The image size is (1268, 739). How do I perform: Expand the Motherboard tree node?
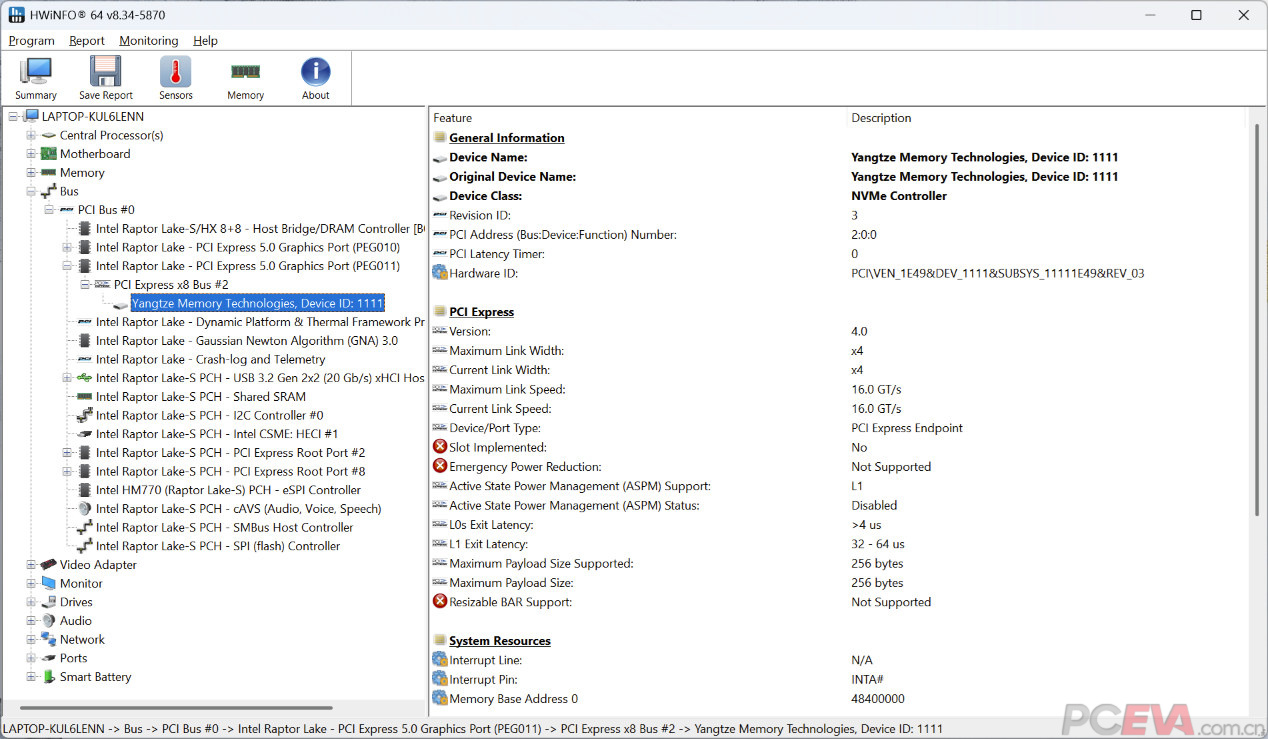tap(31, 154)
